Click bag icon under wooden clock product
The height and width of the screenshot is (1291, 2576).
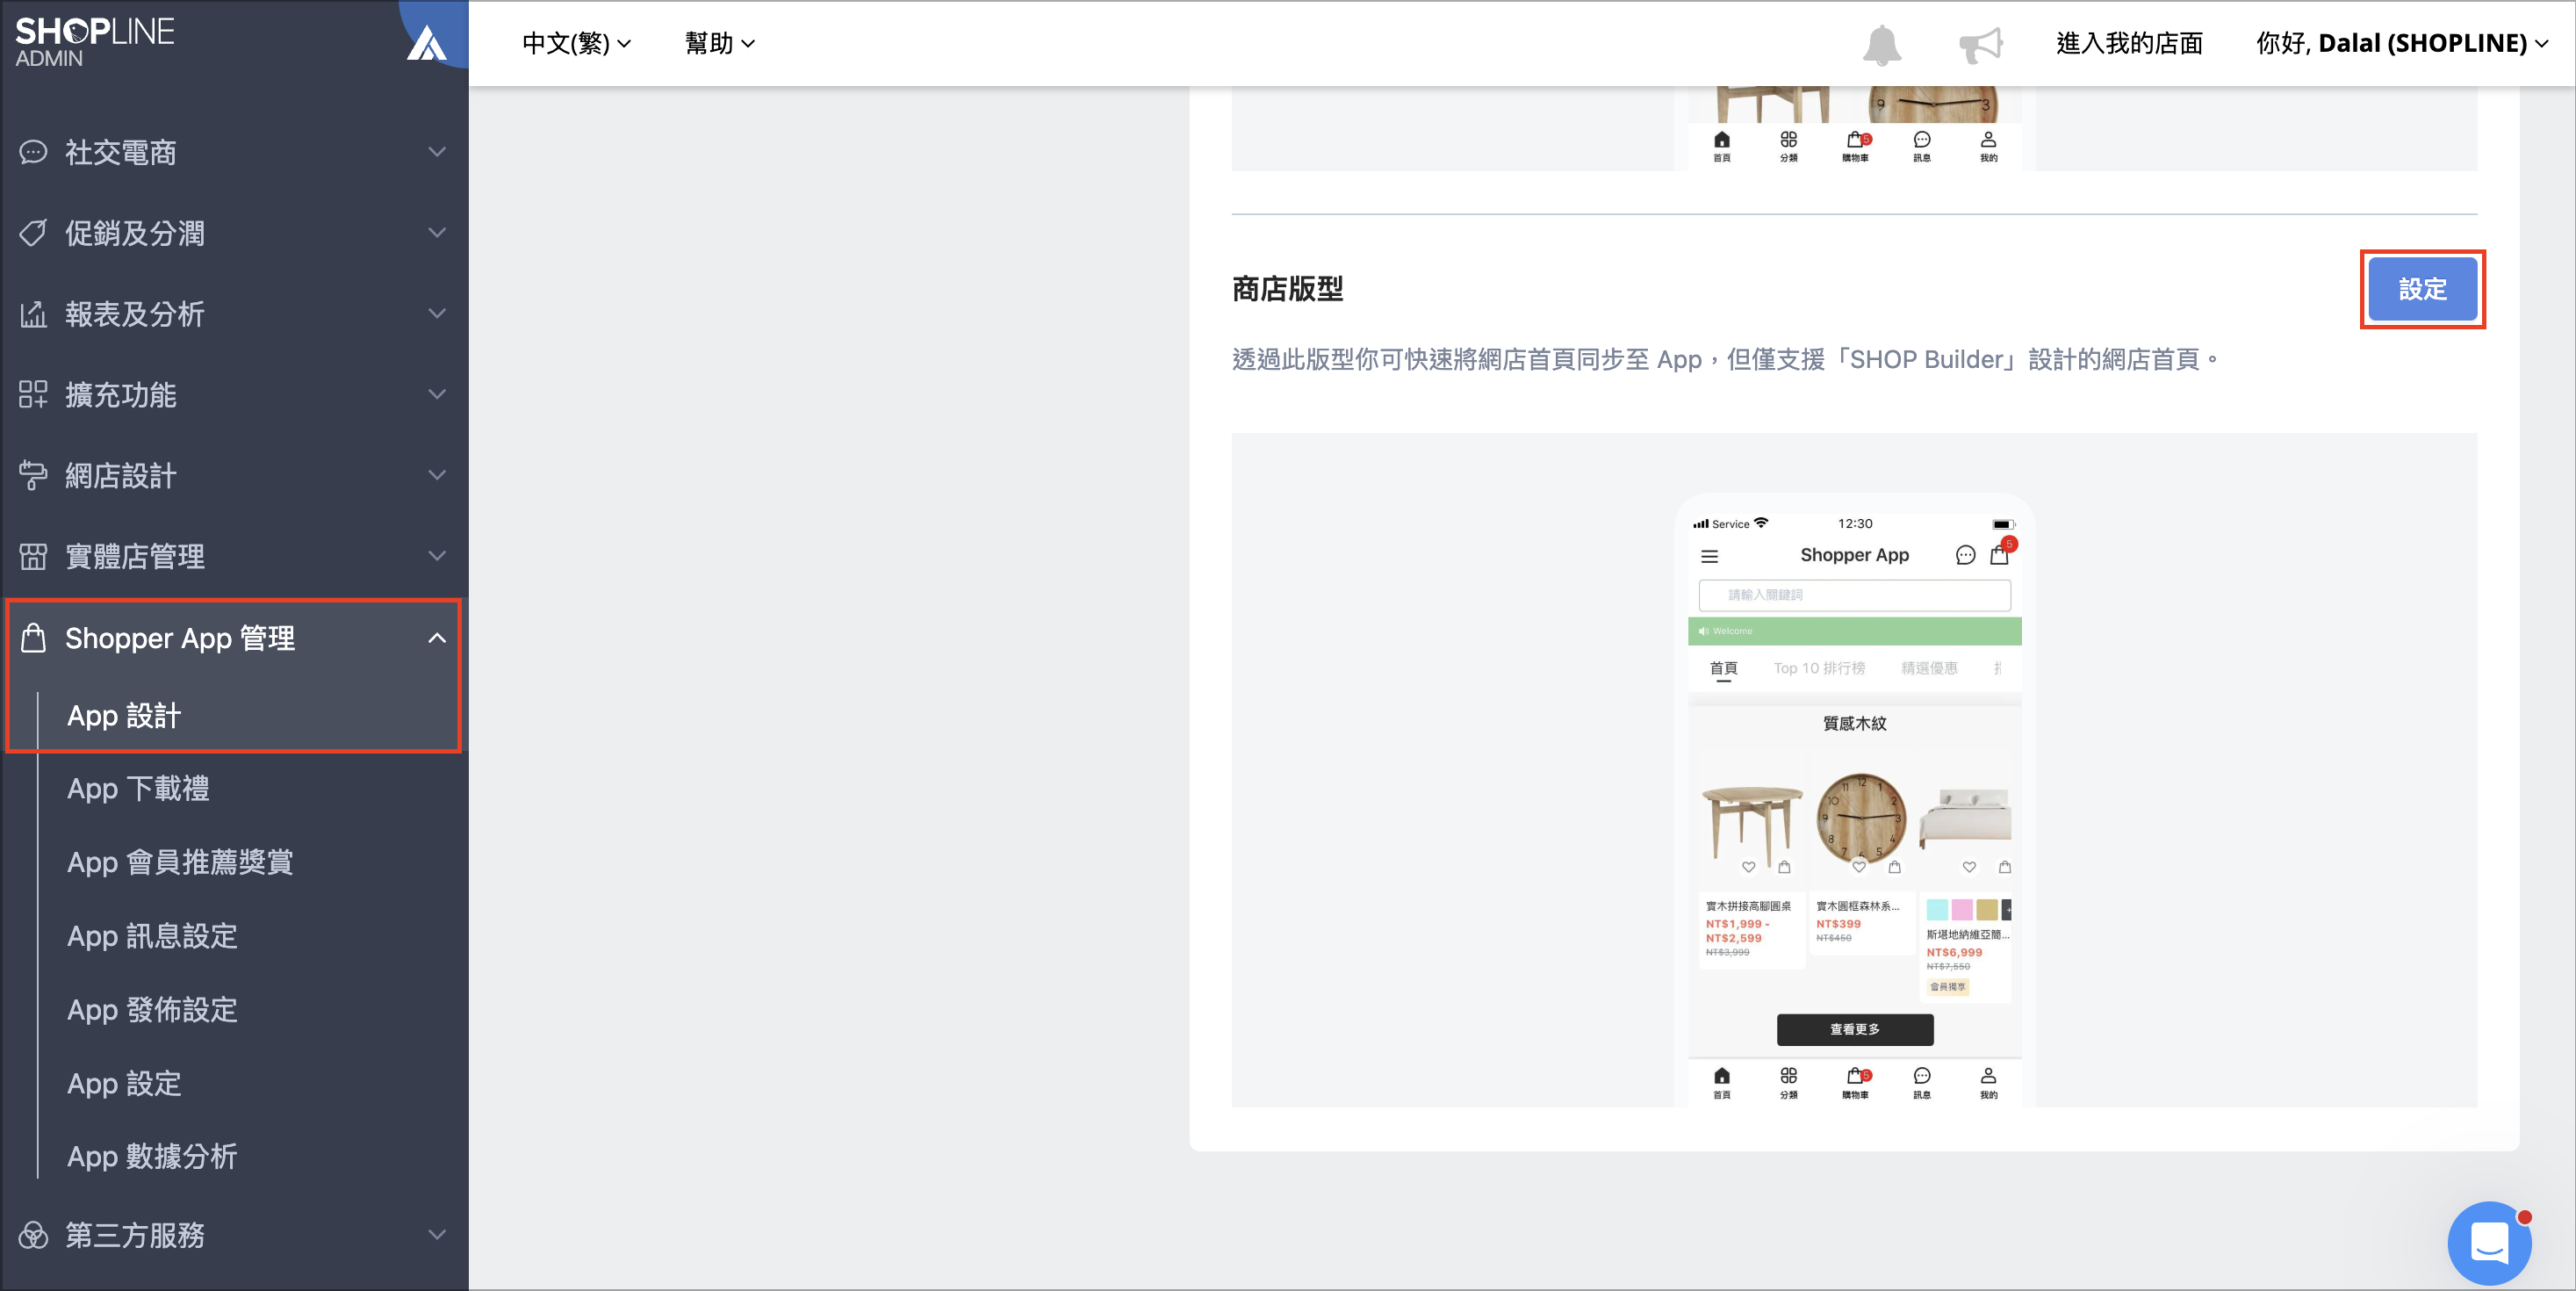[1895, 867]
